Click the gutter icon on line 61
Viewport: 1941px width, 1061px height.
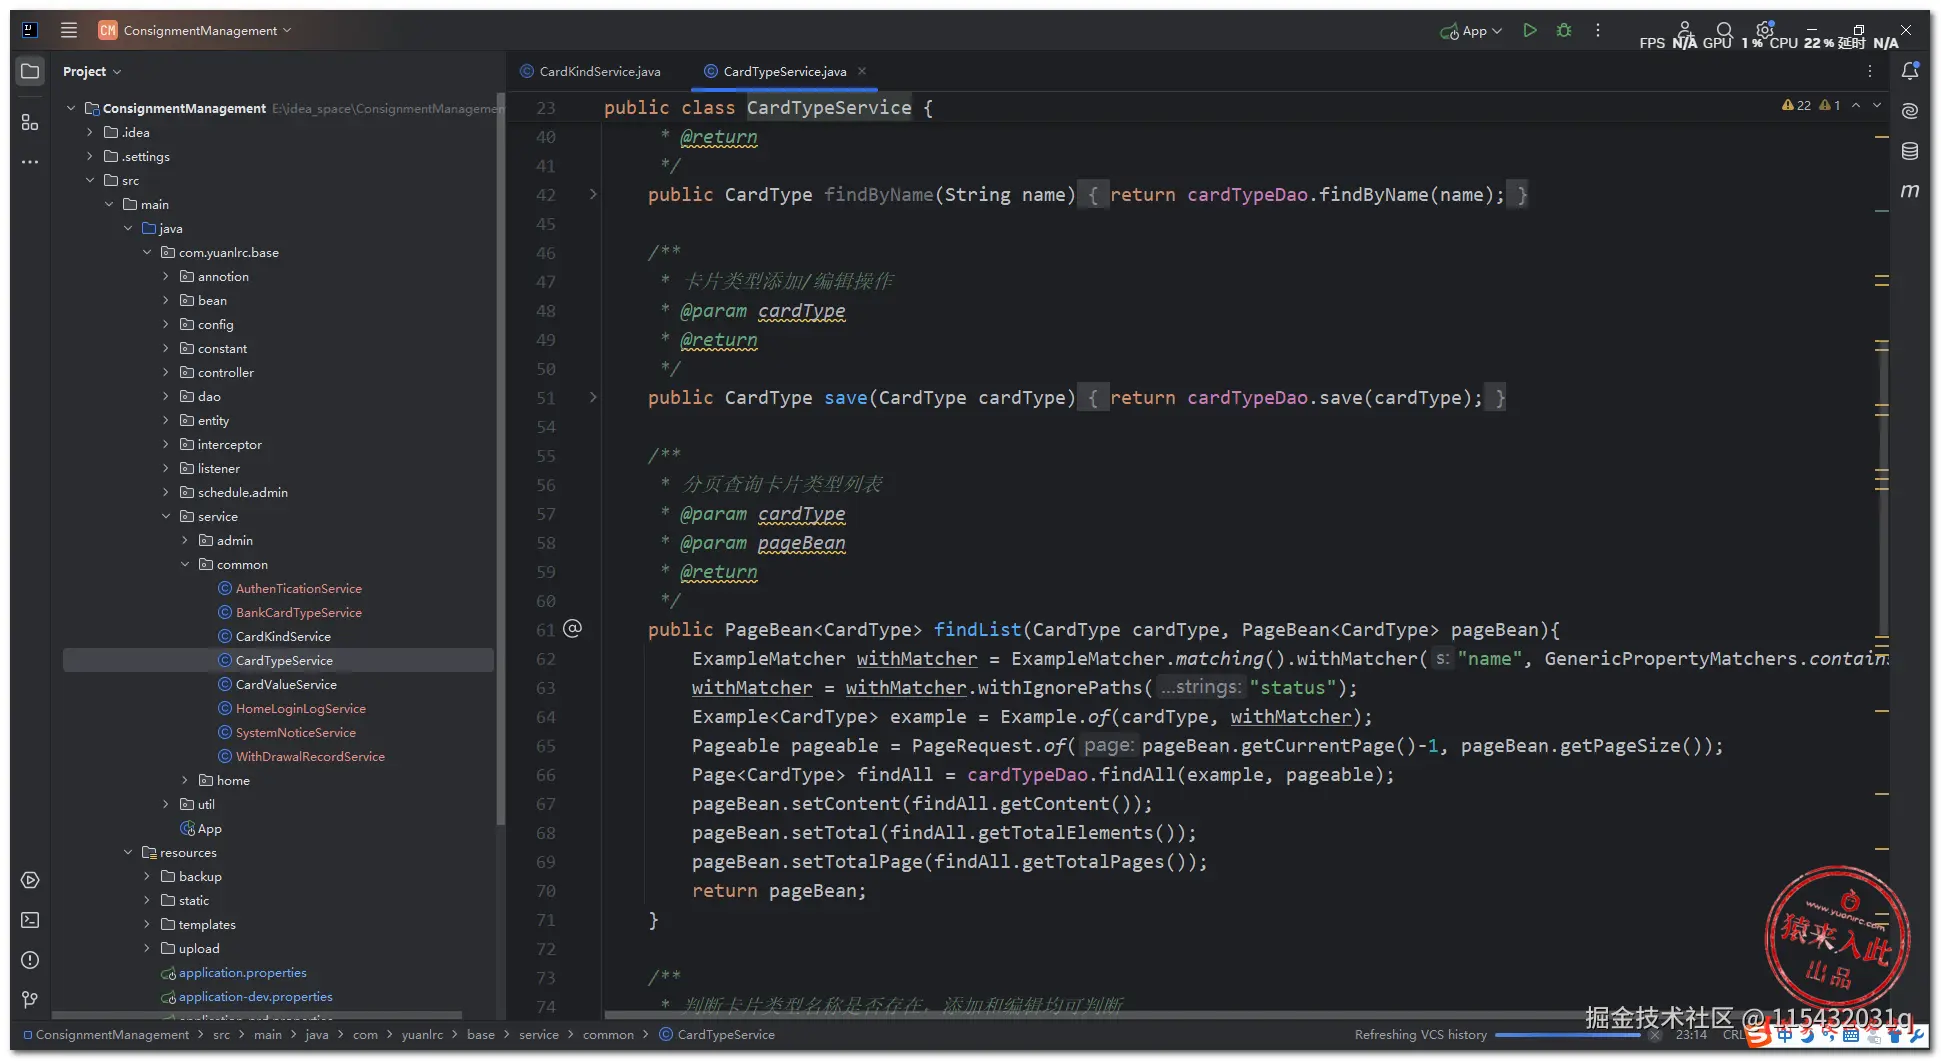pos(572,628)
